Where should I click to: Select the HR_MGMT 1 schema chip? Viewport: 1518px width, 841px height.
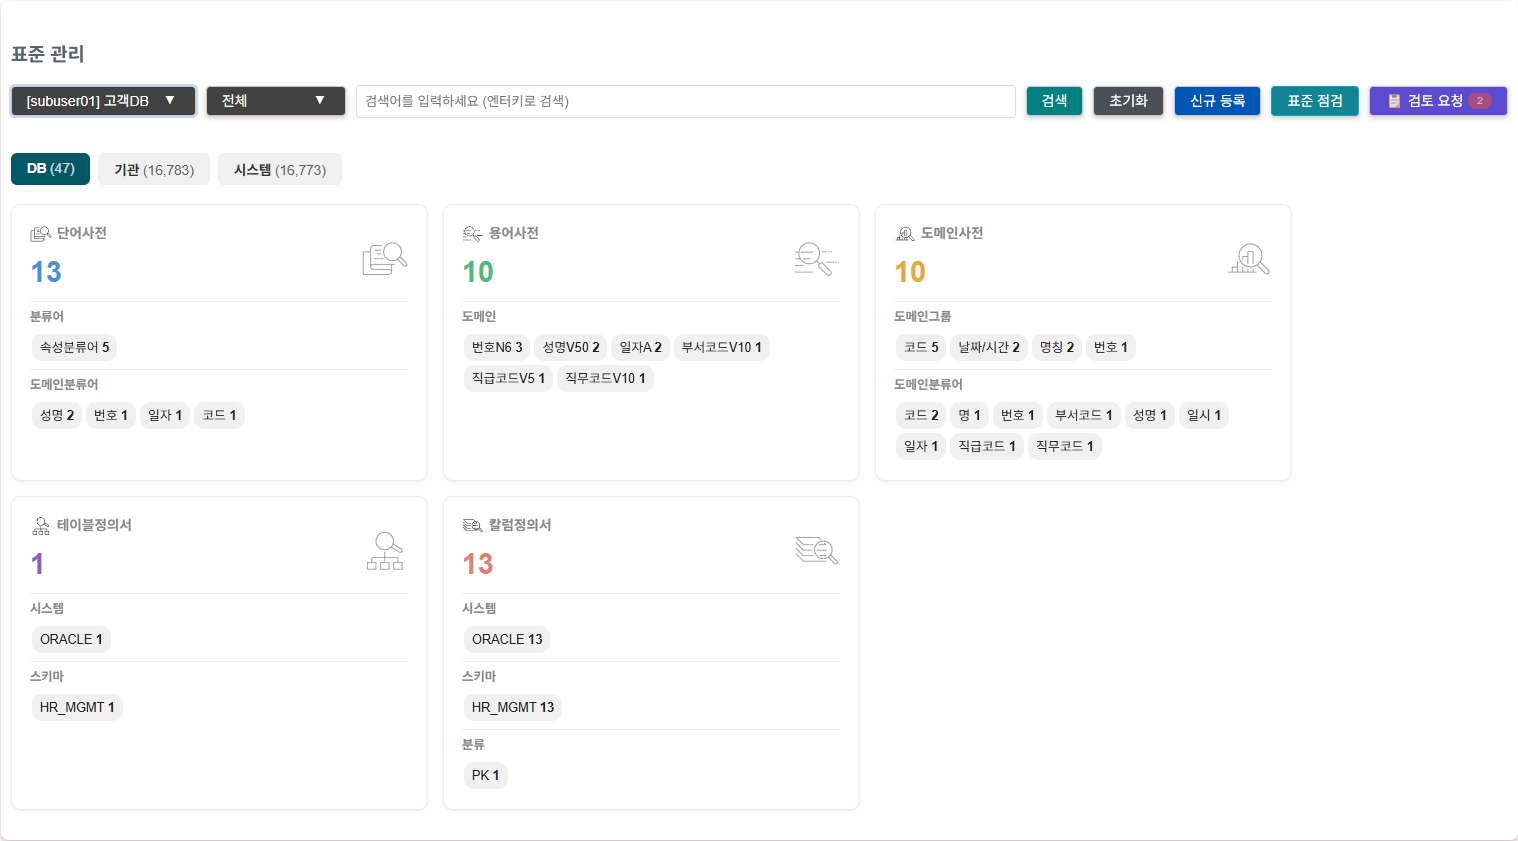(77, 707)
